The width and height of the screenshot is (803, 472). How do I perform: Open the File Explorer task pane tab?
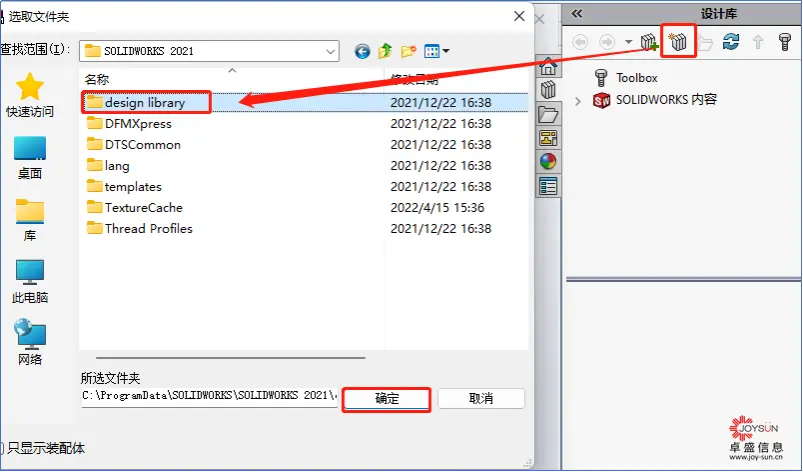pos(548,114)
